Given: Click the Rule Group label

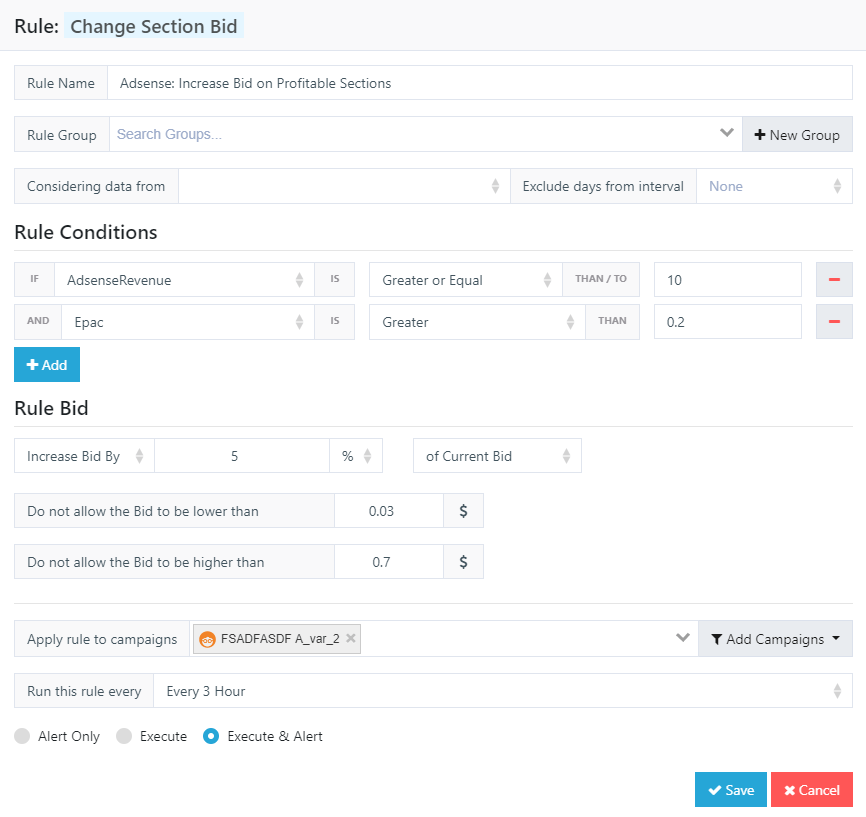Looking at the screenshot, I should 62,135.
